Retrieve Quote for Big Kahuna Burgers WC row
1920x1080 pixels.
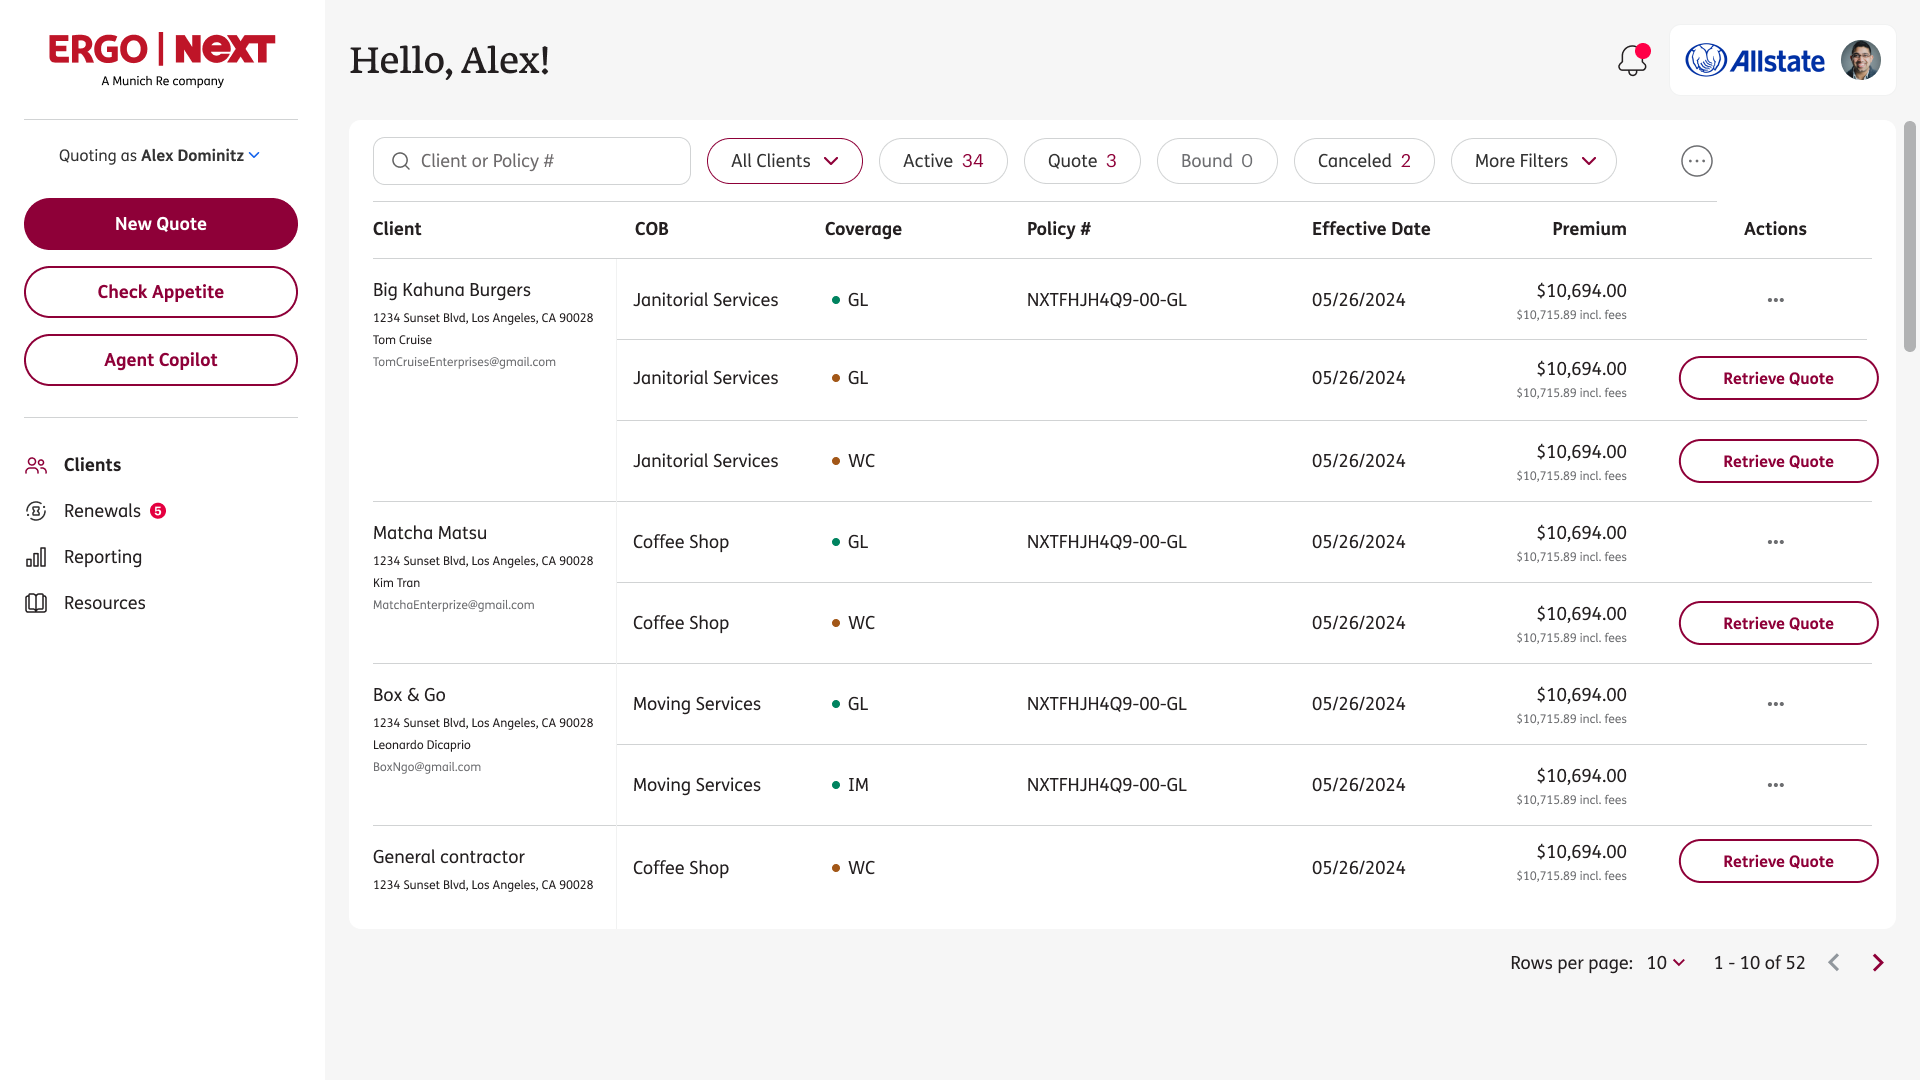(1778, 461)
